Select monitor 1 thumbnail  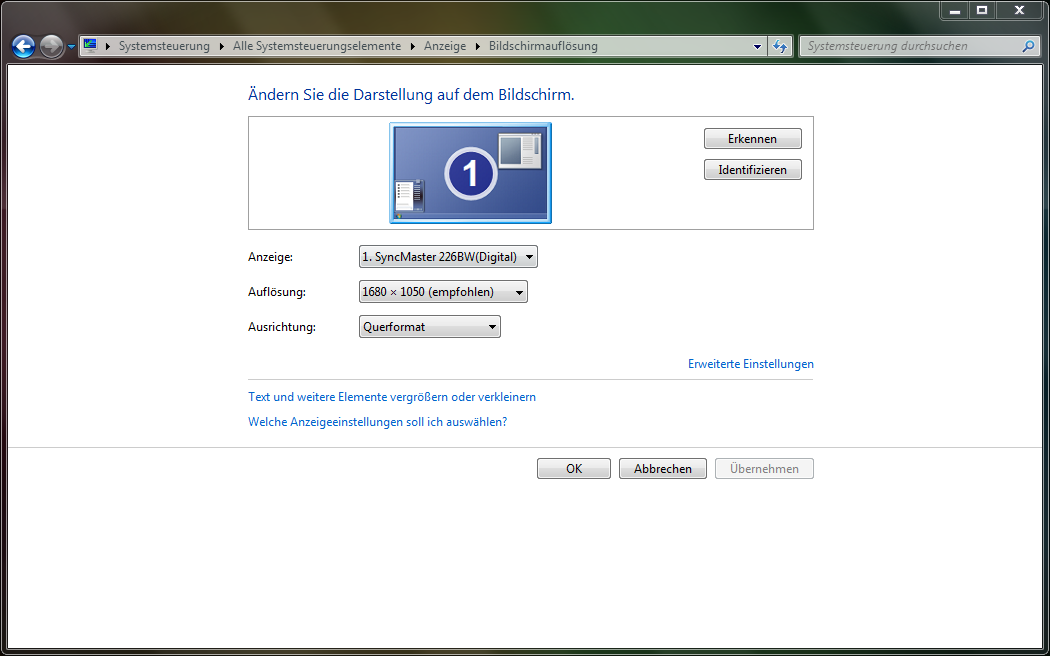click(471, 173)
